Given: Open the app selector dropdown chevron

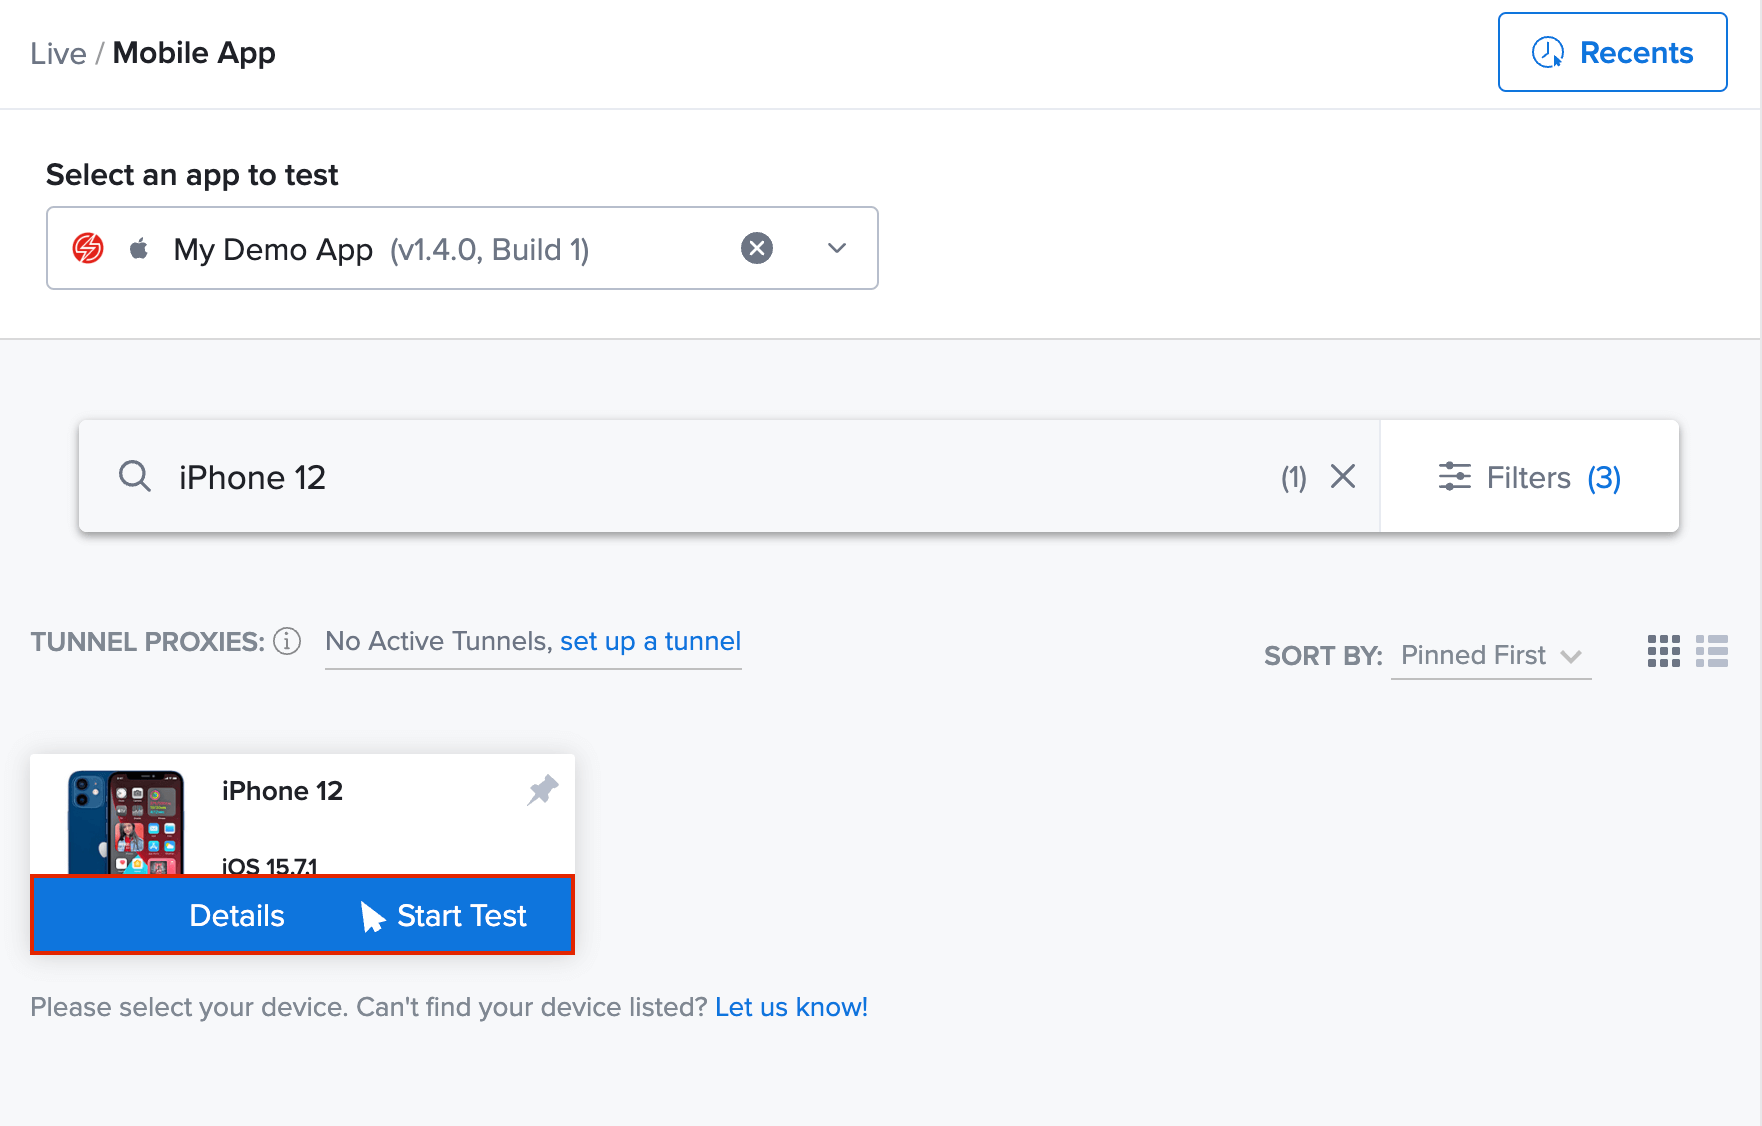Looking at the screenshot, I should (x=837, y=248).
